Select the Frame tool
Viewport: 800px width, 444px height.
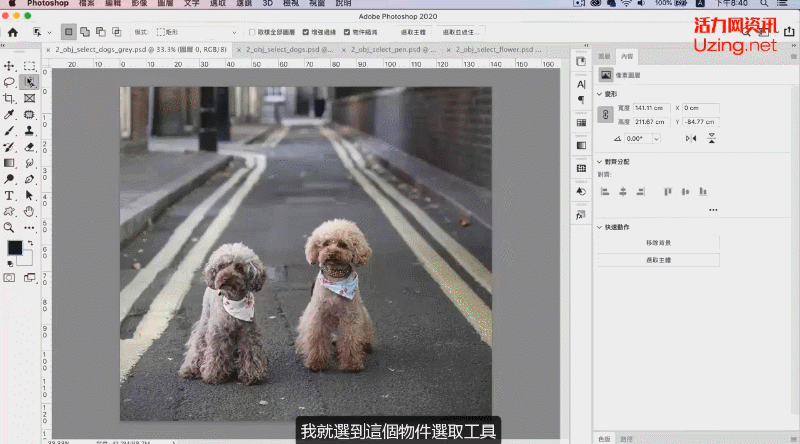[x=30, y=98]
